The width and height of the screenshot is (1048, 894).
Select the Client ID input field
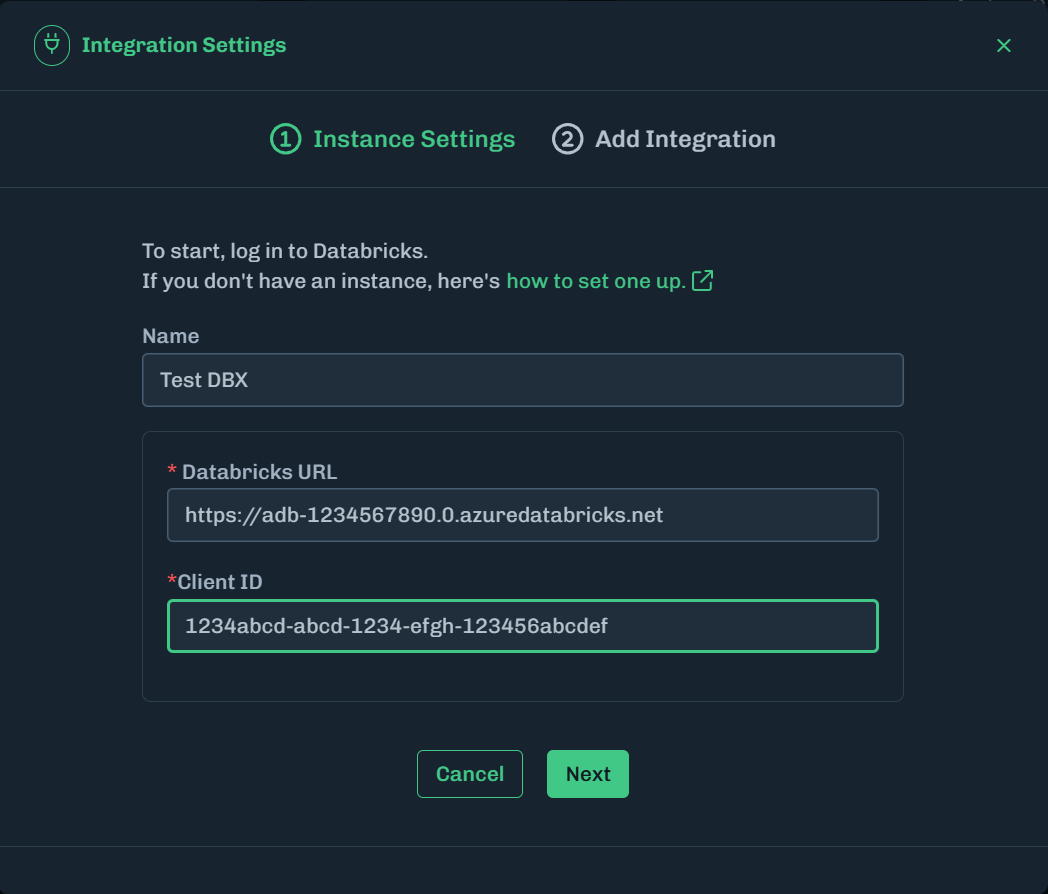coord(522,626)
